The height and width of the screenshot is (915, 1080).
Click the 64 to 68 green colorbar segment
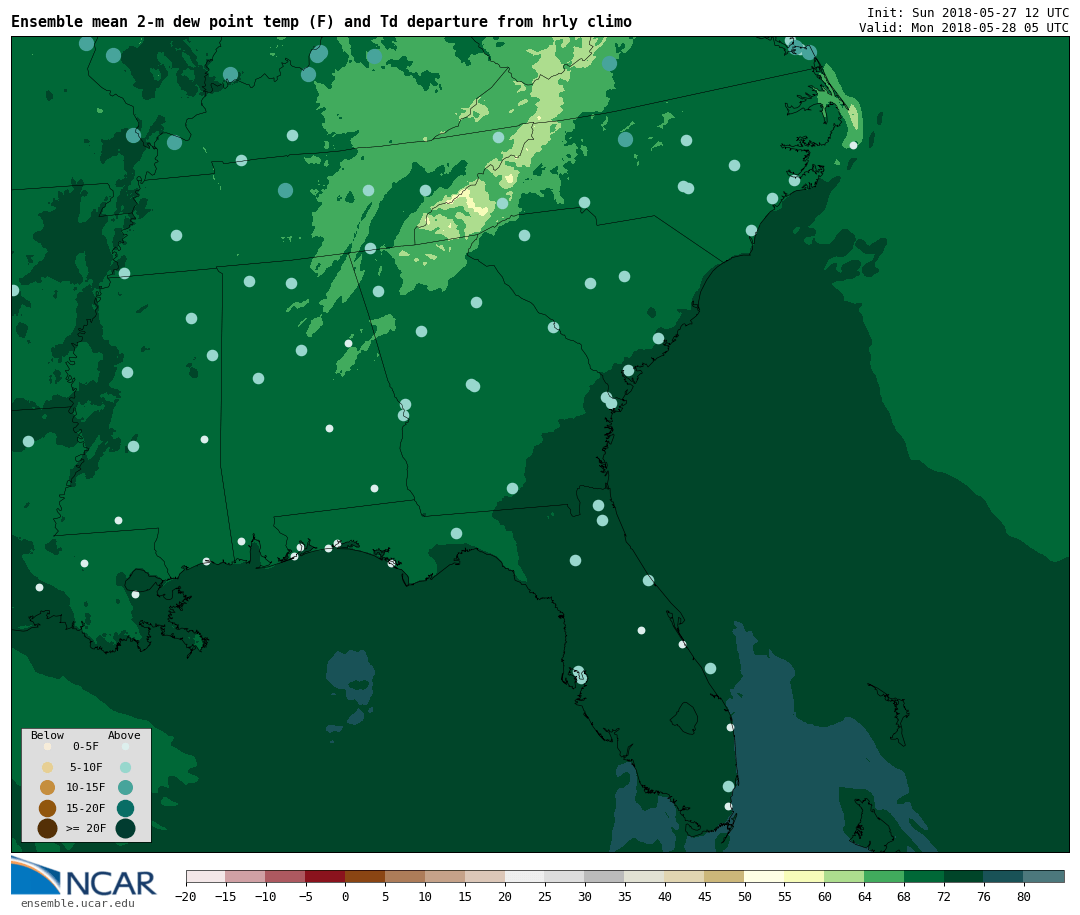click(x=884, y=876)
